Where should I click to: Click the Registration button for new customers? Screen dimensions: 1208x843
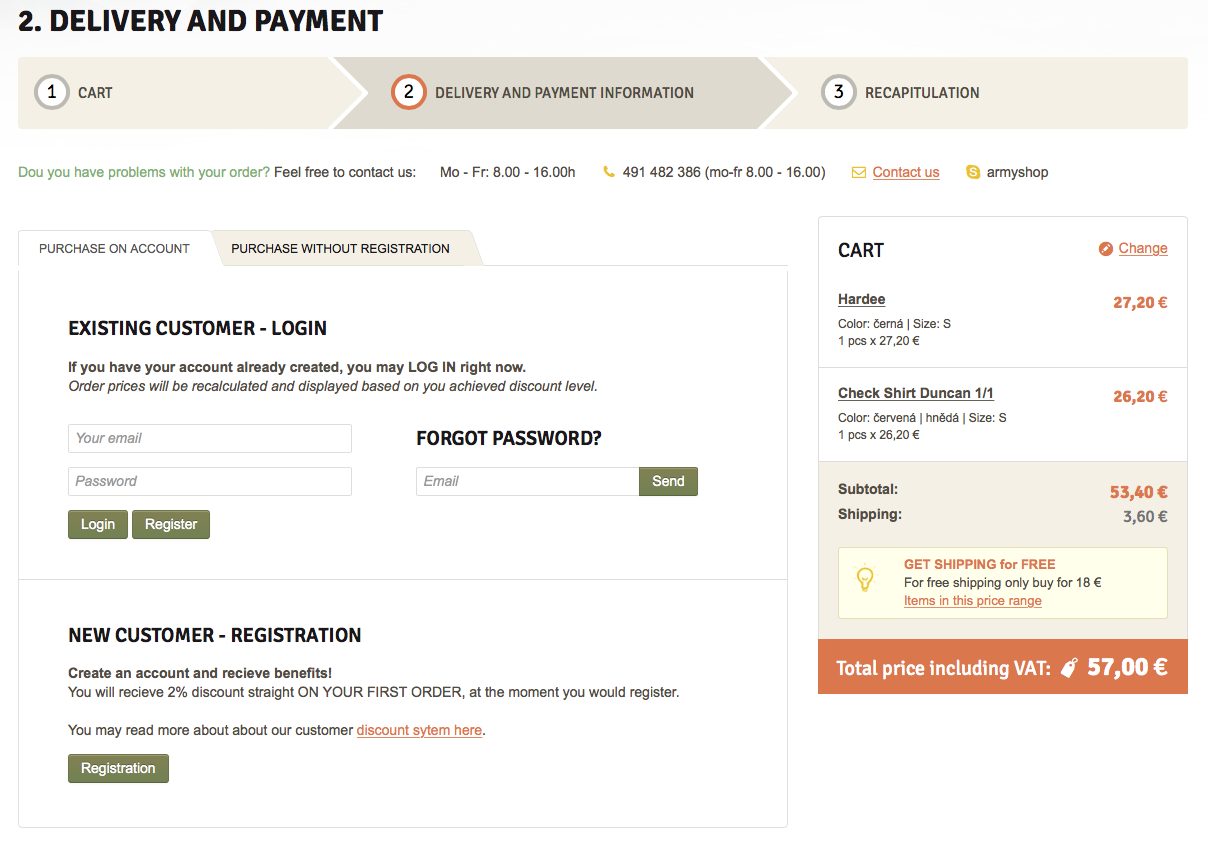118,768
